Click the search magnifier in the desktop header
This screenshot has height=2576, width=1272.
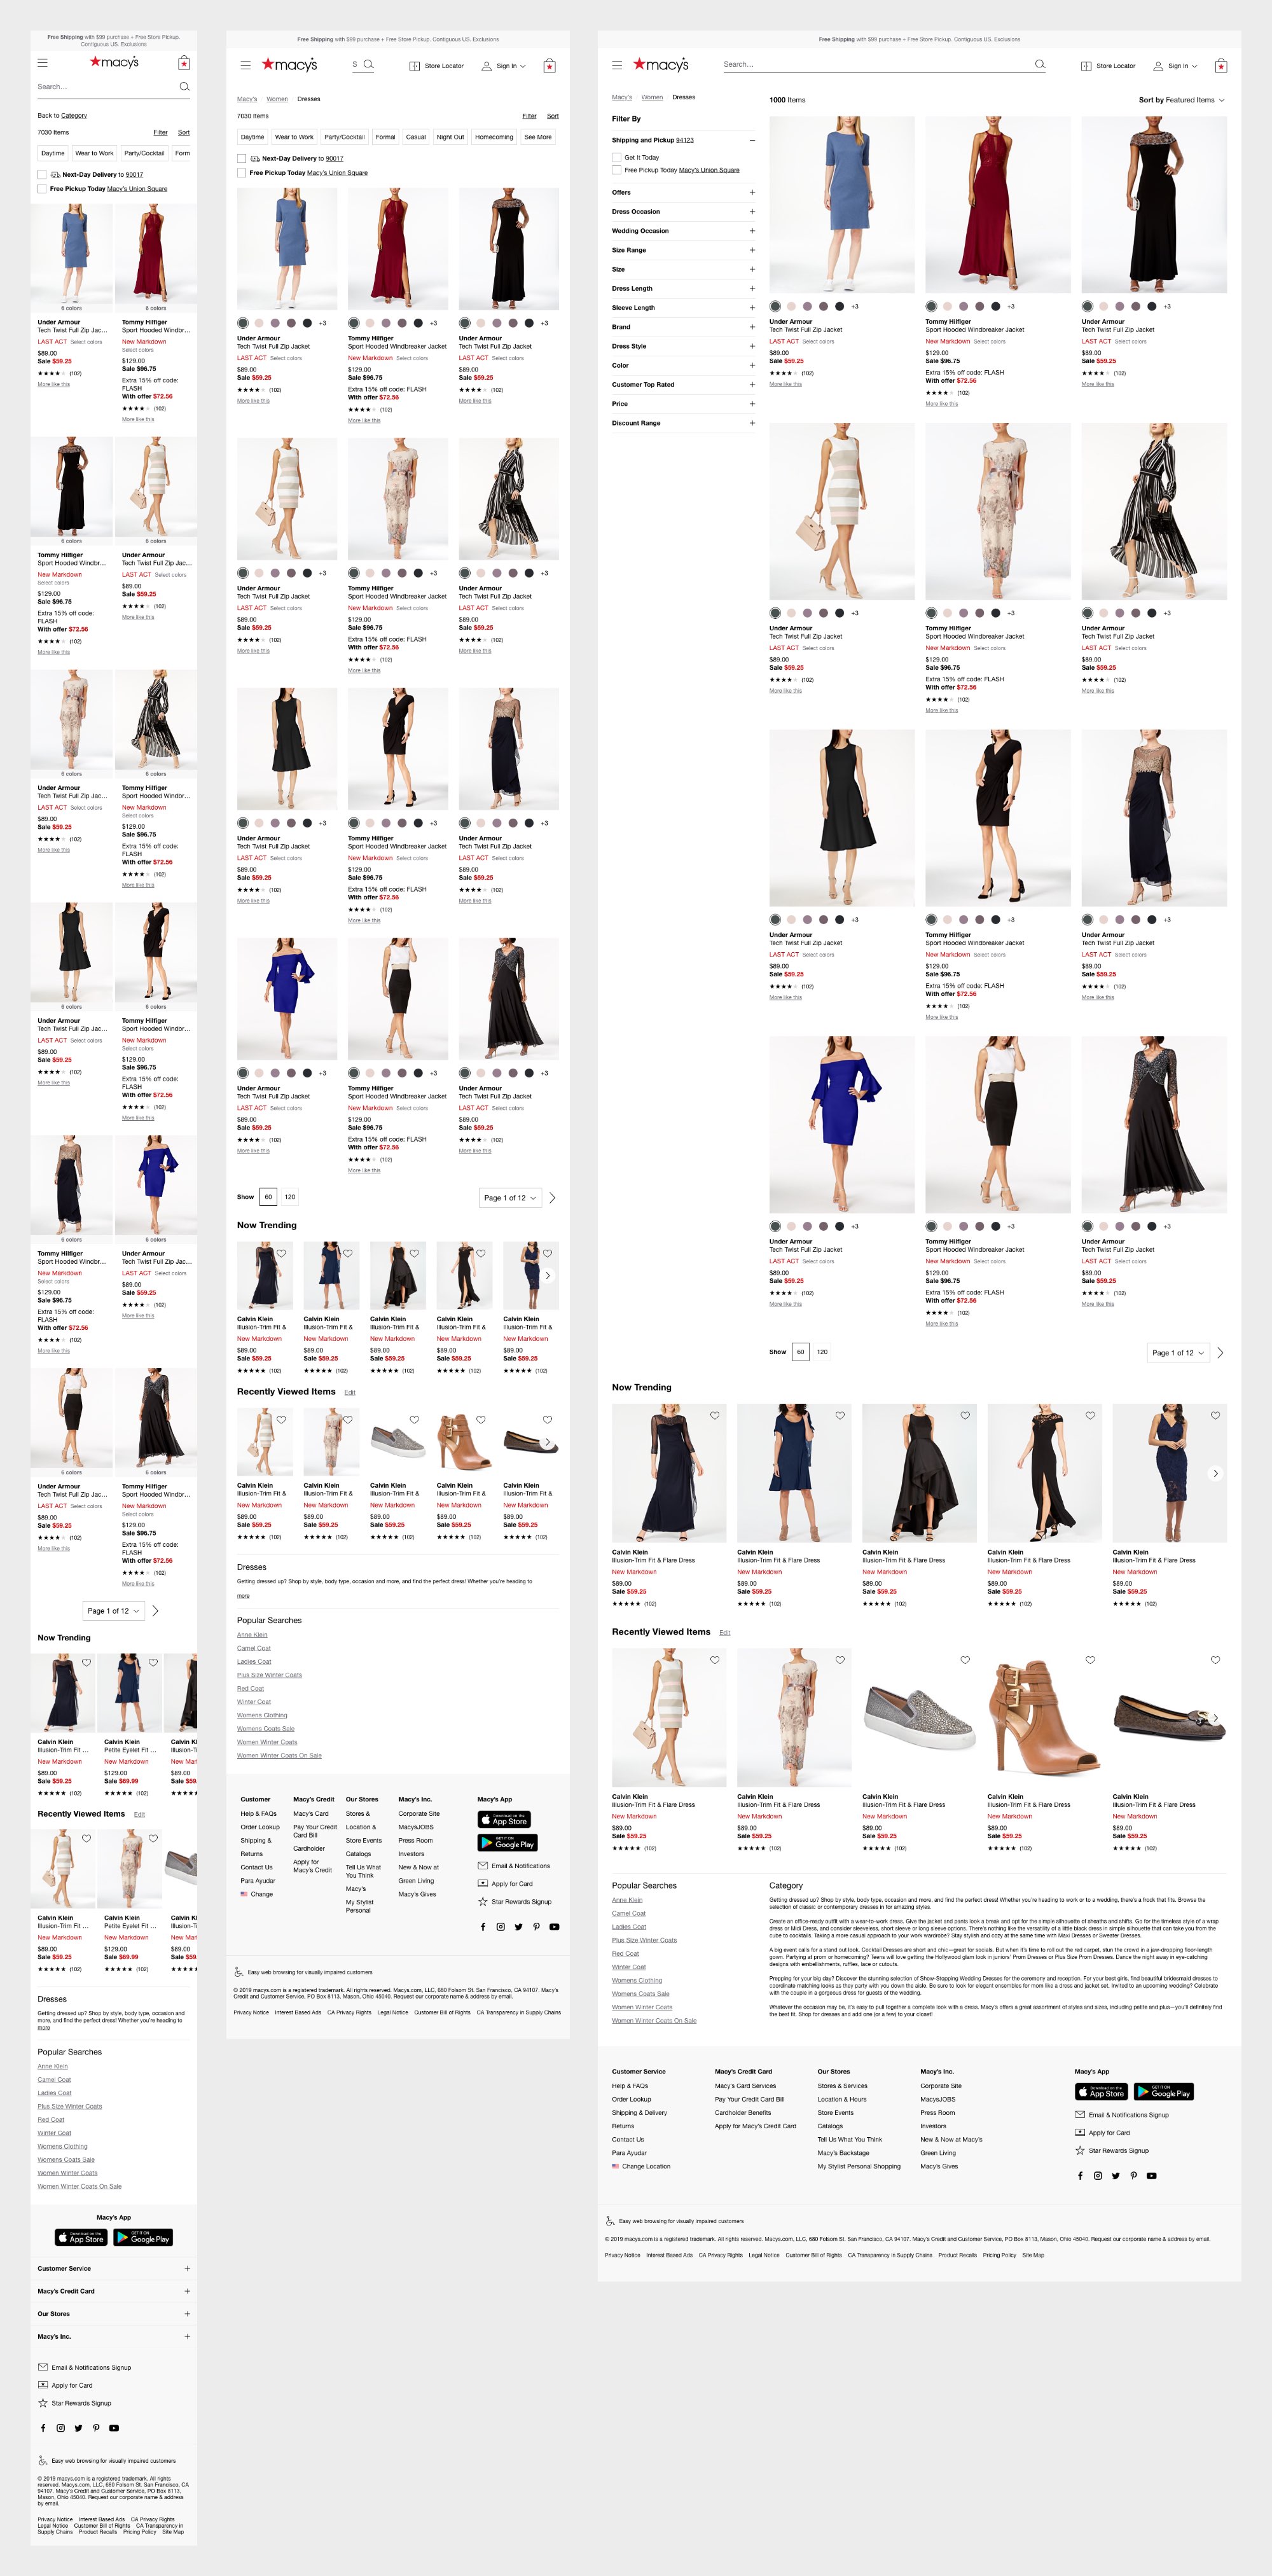point(1040,64)
